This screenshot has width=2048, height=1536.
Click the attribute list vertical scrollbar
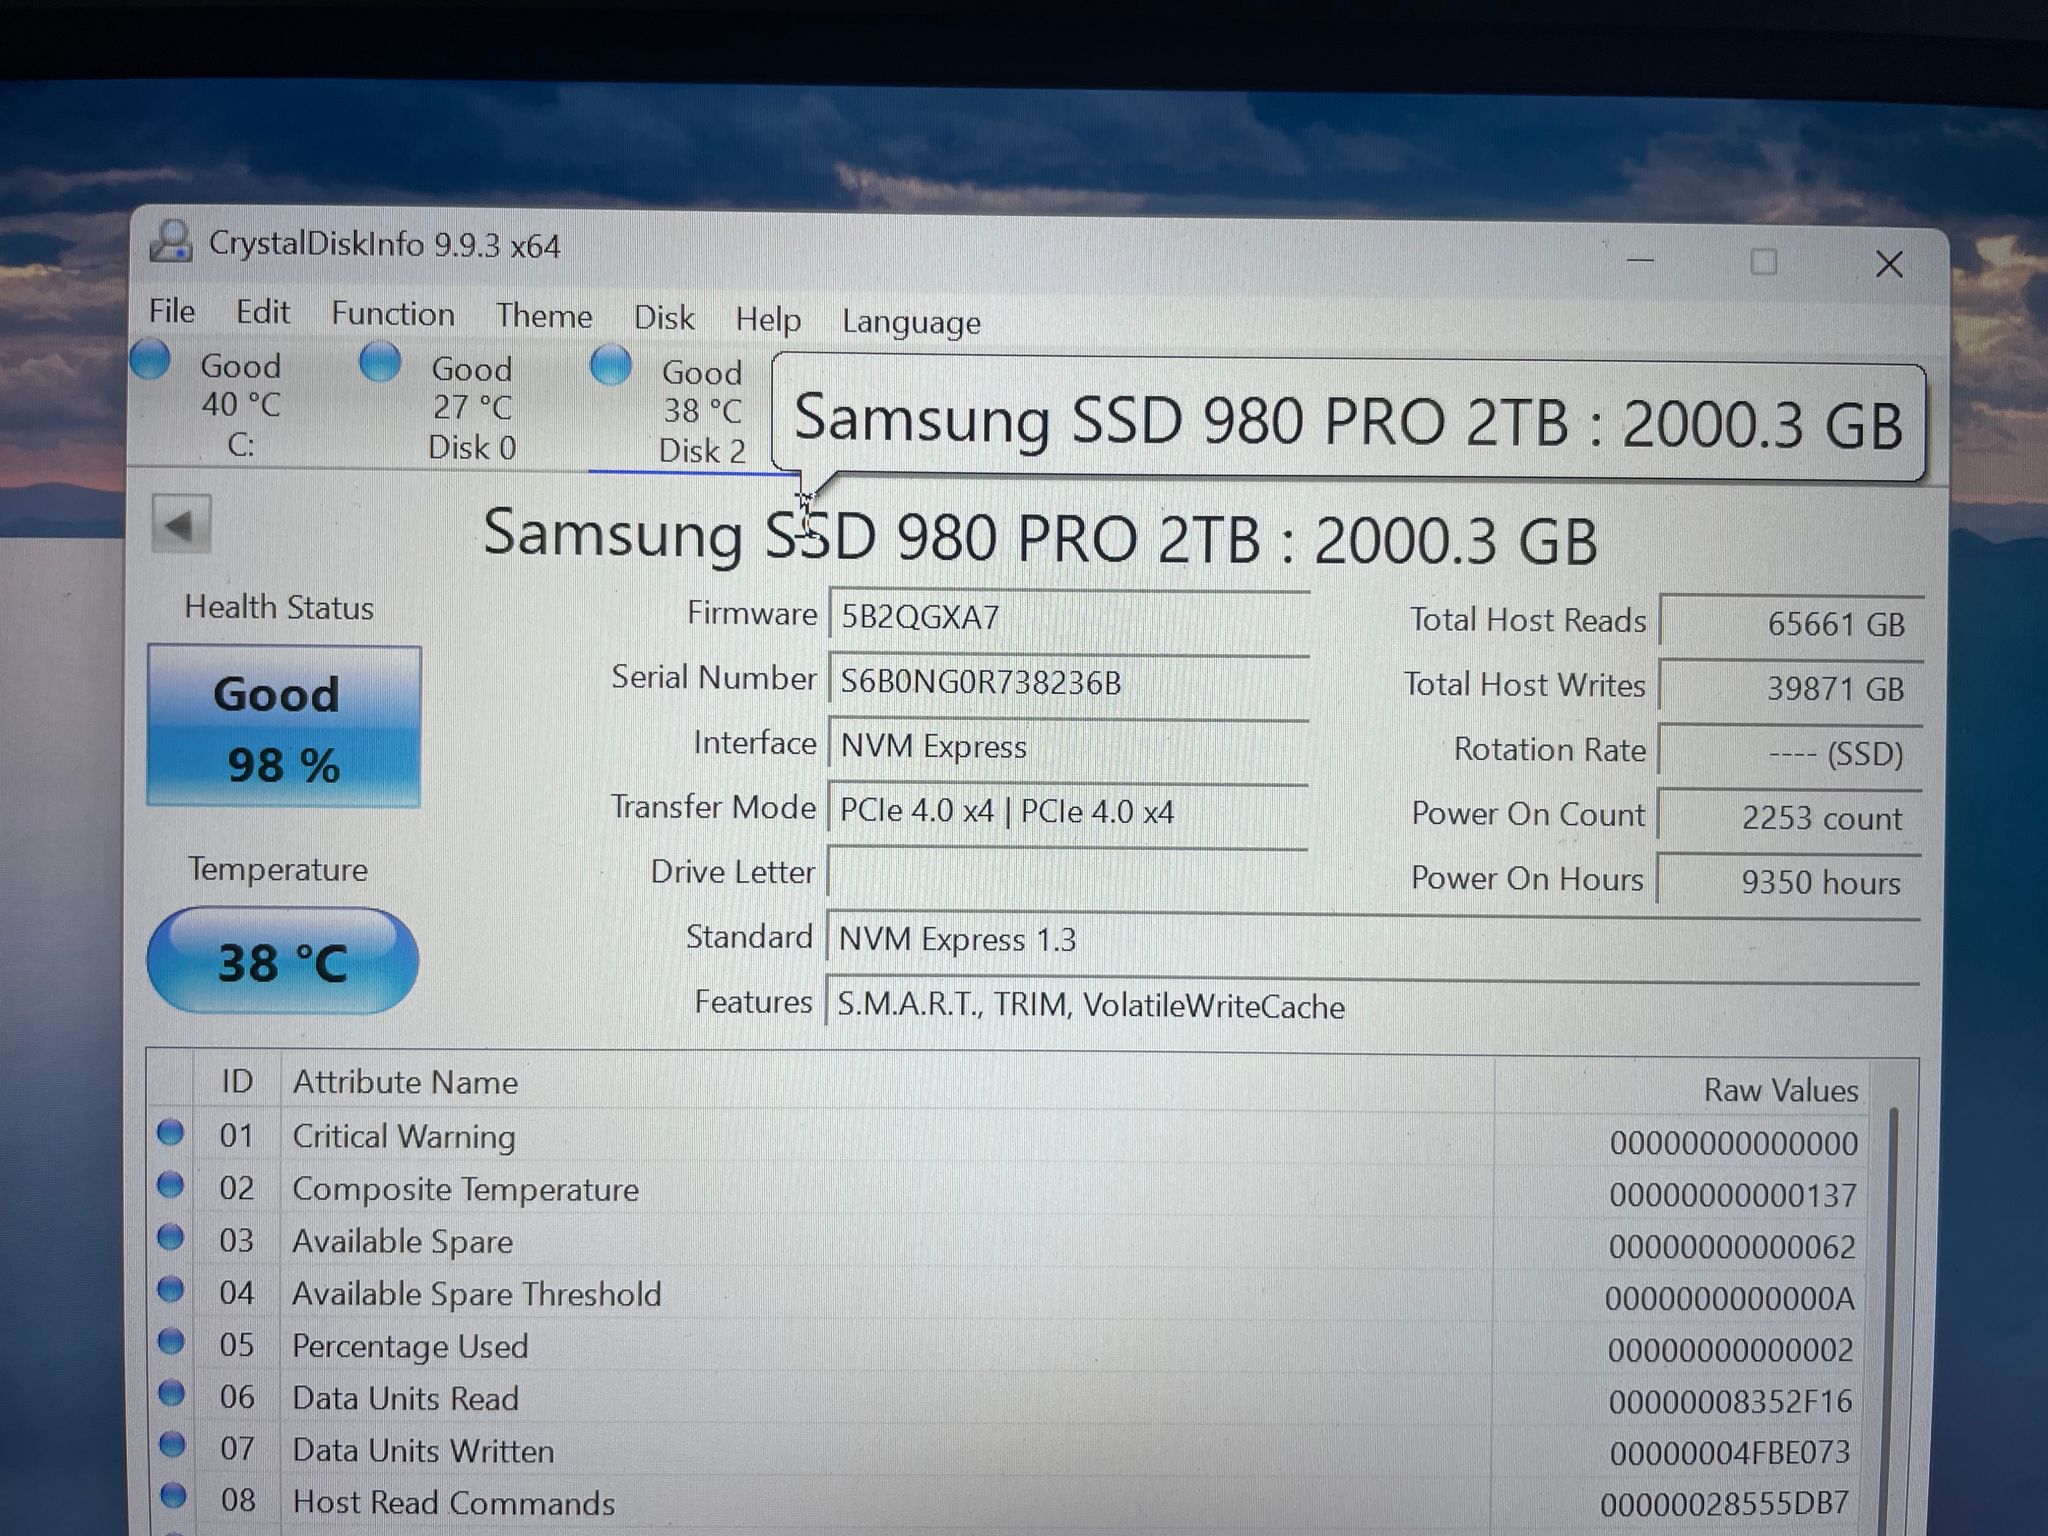[x=1893, y=1320]
